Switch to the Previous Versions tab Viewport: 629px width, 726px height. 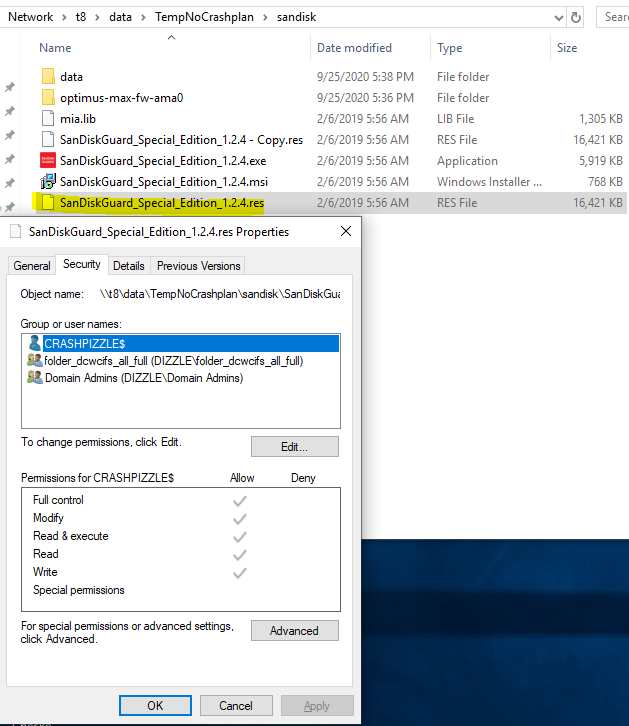pyautogui.click(x=198, y=266)
